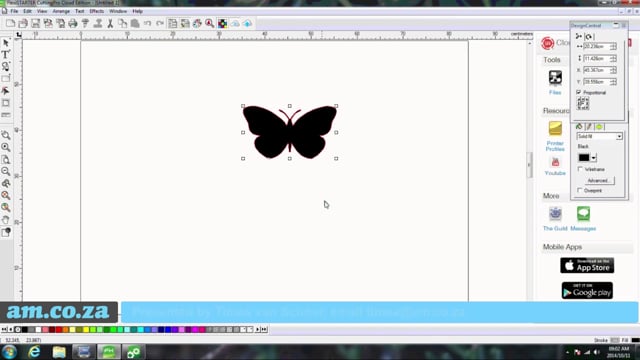Click the X position stepper arrows
Viewport: 640px width, 360px height.
point(613,71)
